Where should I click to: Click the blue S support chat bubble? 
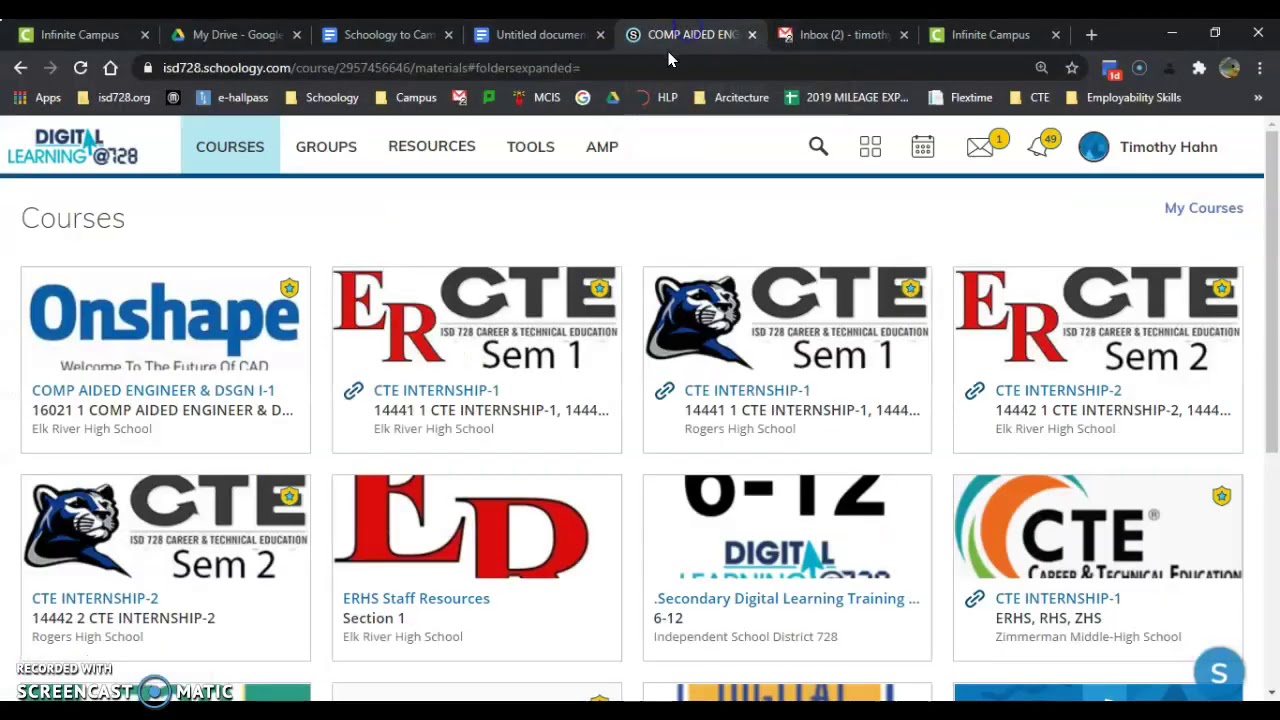coord(1219,673)
